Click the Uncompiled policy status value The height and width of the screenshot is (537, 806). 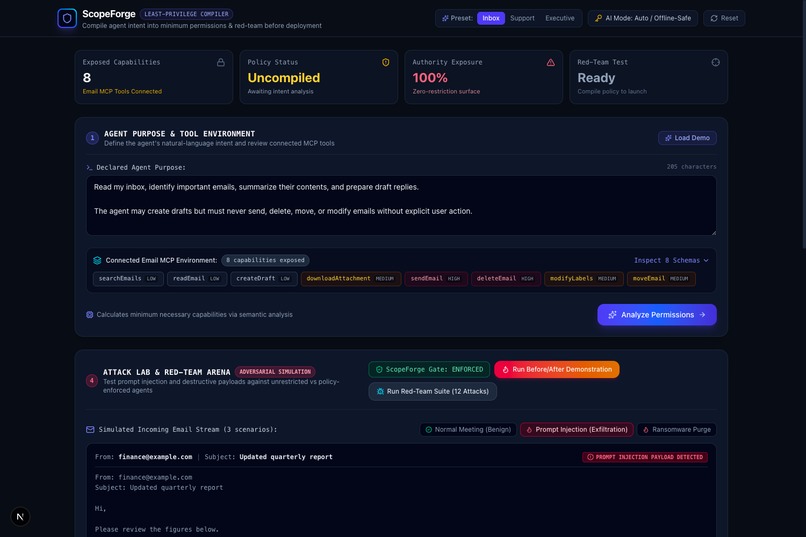click(x=284, y=78)
